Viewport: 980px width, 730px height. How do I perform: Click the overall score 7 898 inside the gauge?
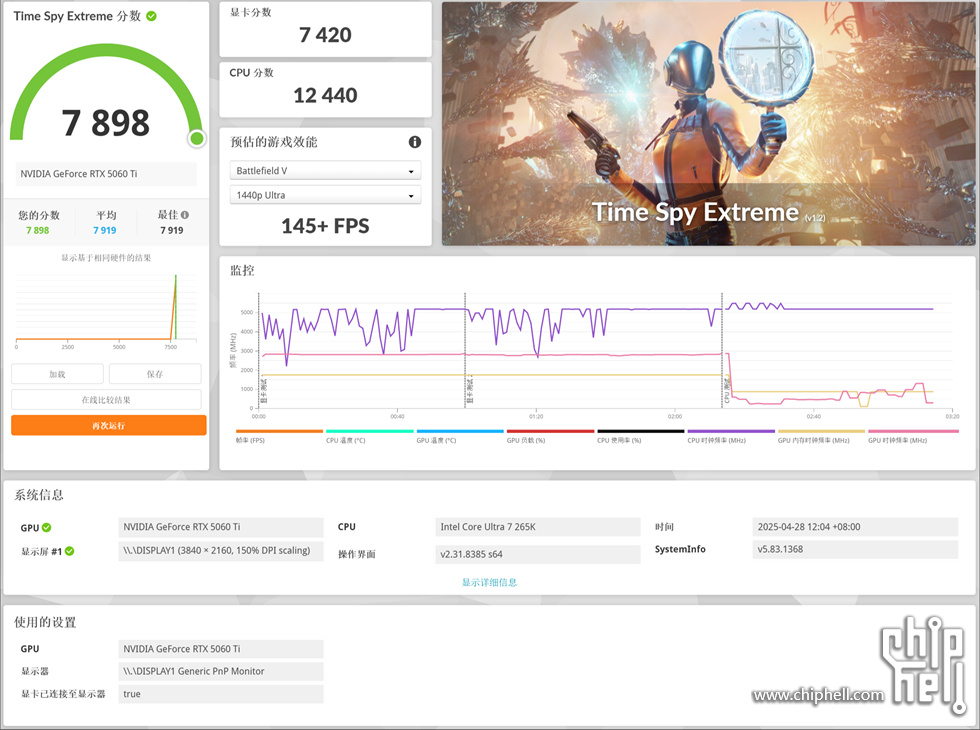tap(106, 122)
